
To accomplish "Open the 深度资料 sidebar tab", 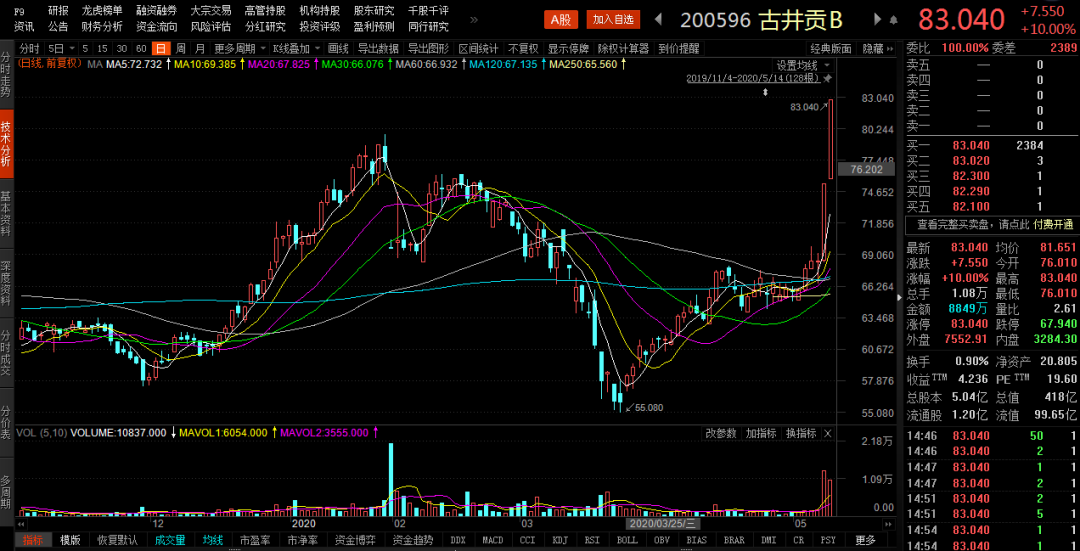I will (6, 282).
